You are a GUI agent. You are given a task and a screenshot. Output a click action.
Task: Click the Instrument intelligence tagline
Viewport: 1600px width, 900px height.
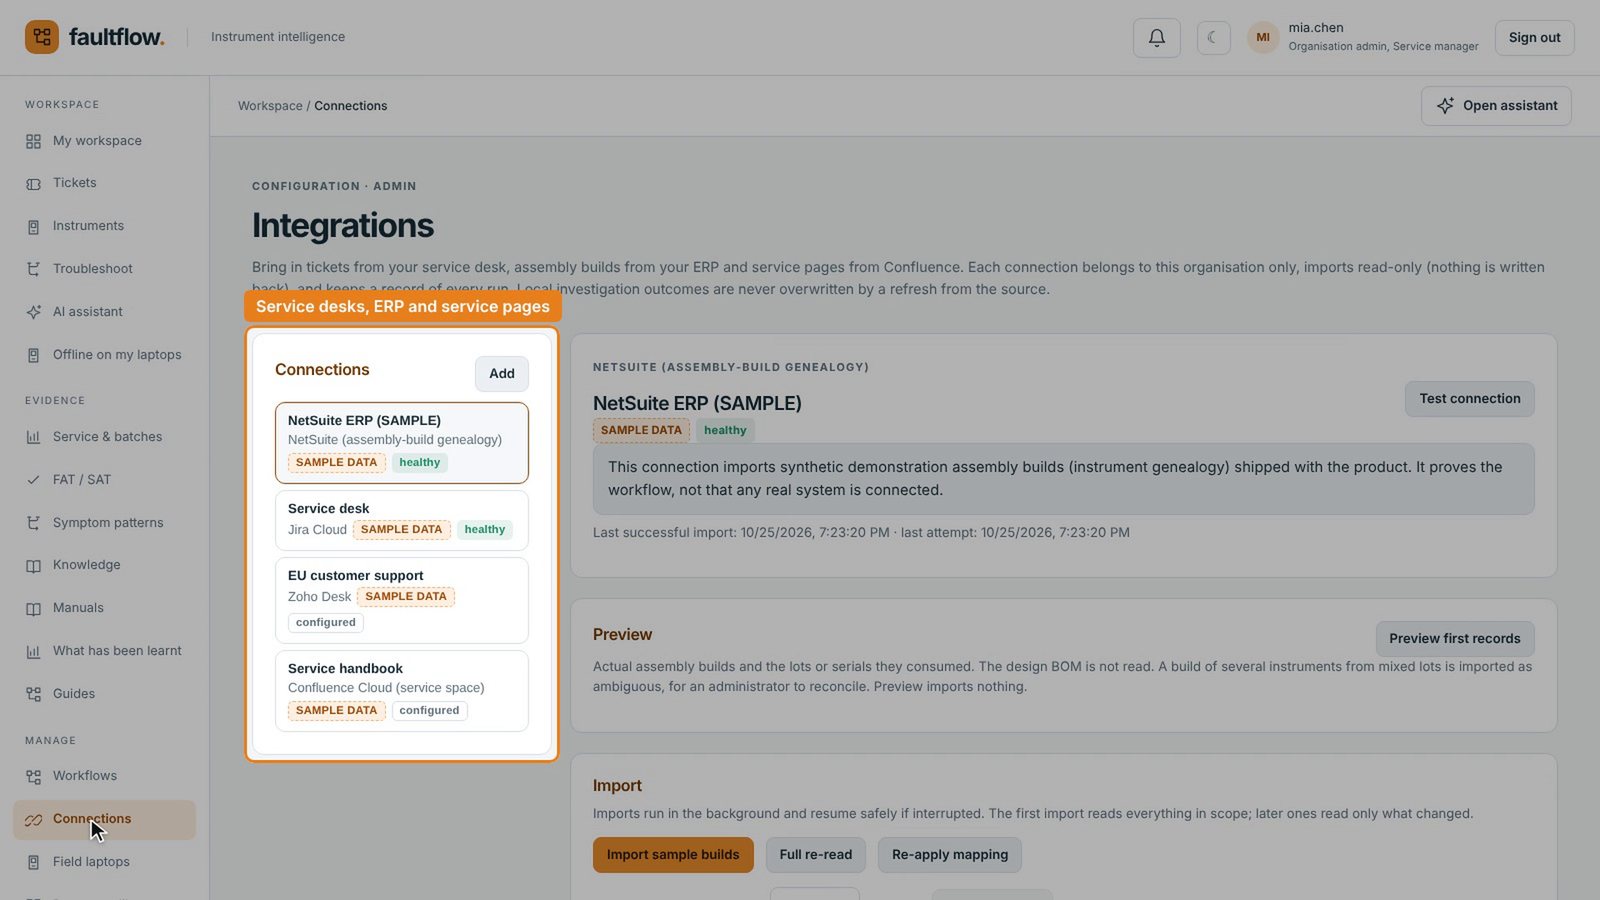click(278, 37)
